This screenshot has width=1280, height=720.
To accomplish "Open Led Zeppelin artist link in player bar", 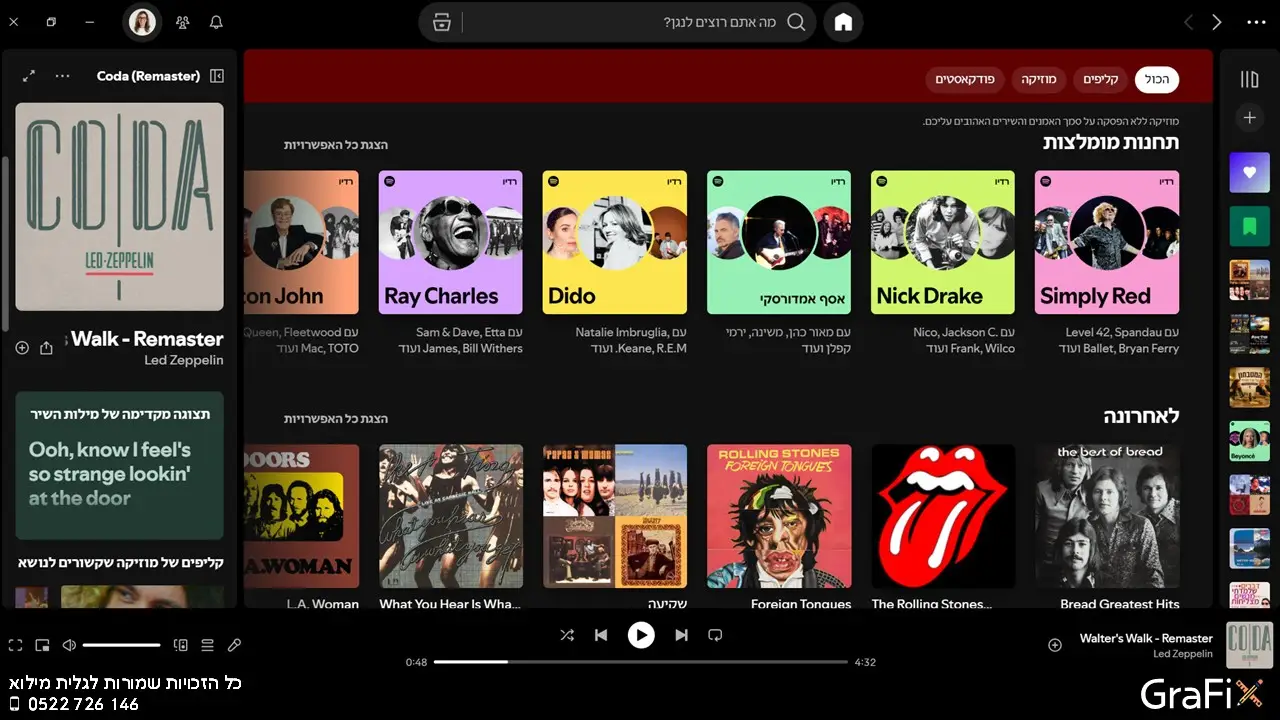I will click(1183, 654).
